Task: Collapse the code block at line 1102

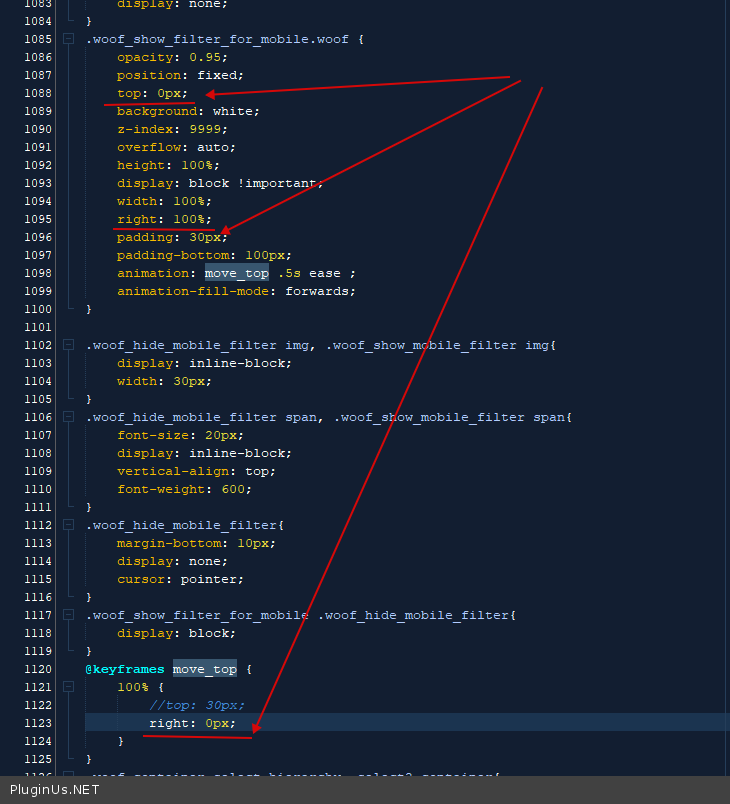Action: 68,345
